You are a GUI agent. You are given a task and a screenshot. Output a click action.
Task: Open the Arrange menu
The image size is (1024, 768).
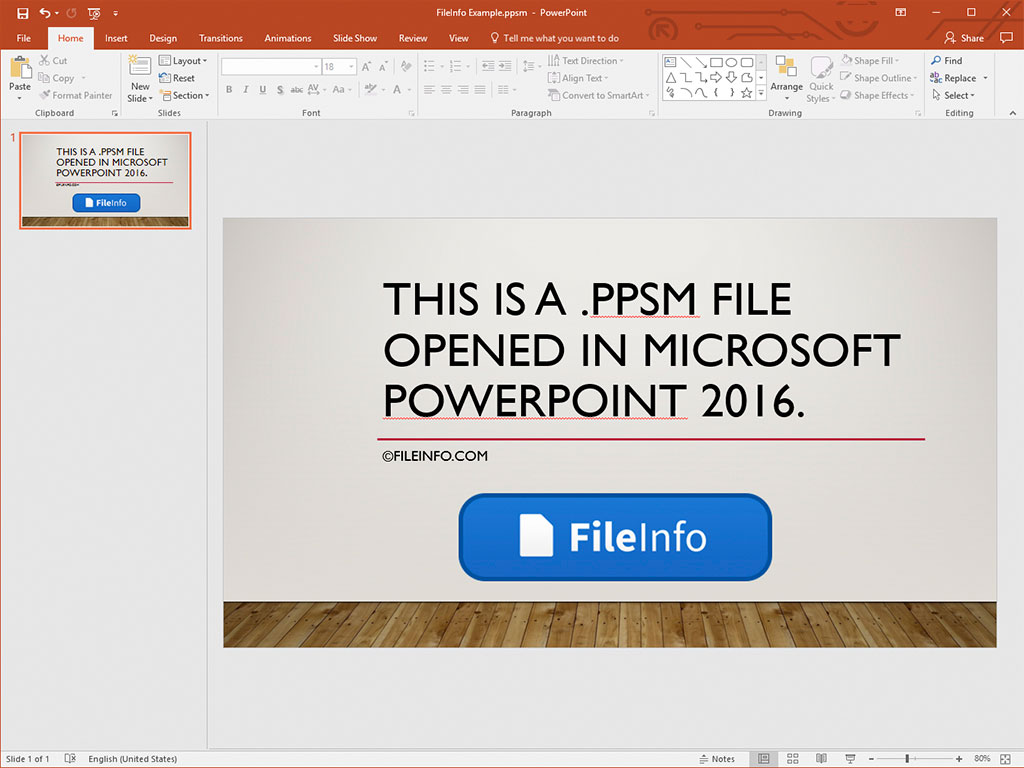click(786, 78)
